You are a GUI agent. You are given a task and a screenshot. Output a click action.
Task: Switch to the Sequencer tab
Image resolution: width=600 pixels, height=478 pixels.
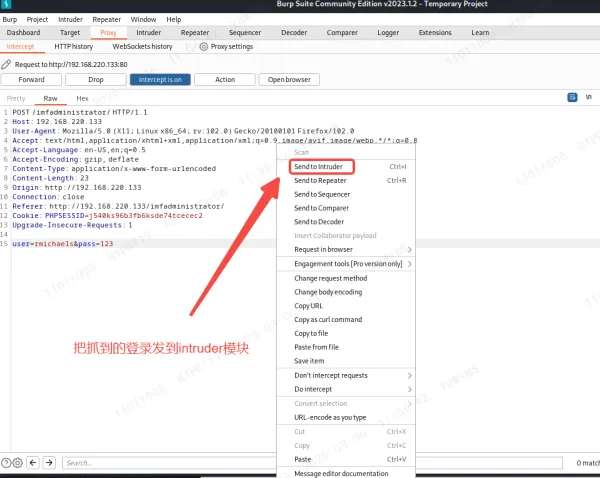(x=245, y=33)
